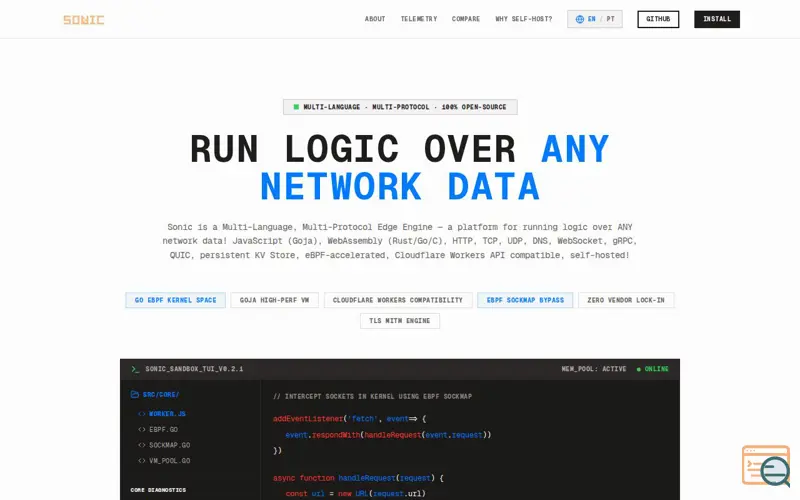
Task: Switch language to EN
Action: (592, 19)
